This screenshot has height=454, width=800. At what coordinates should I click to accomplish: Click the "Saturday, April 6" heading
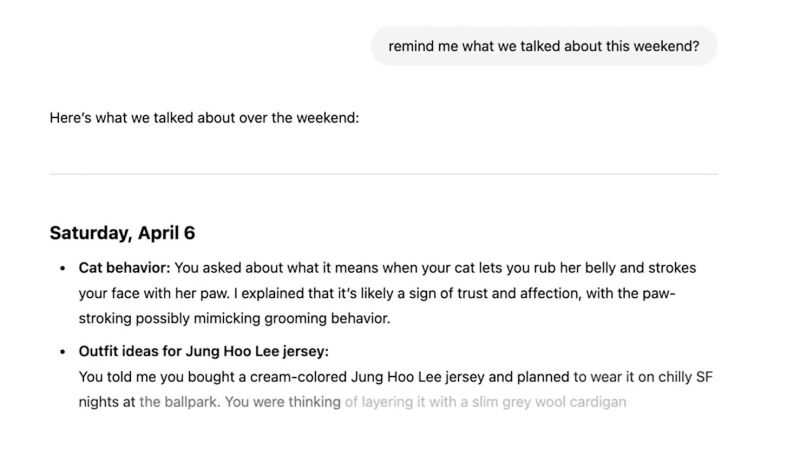coord(122,233)
